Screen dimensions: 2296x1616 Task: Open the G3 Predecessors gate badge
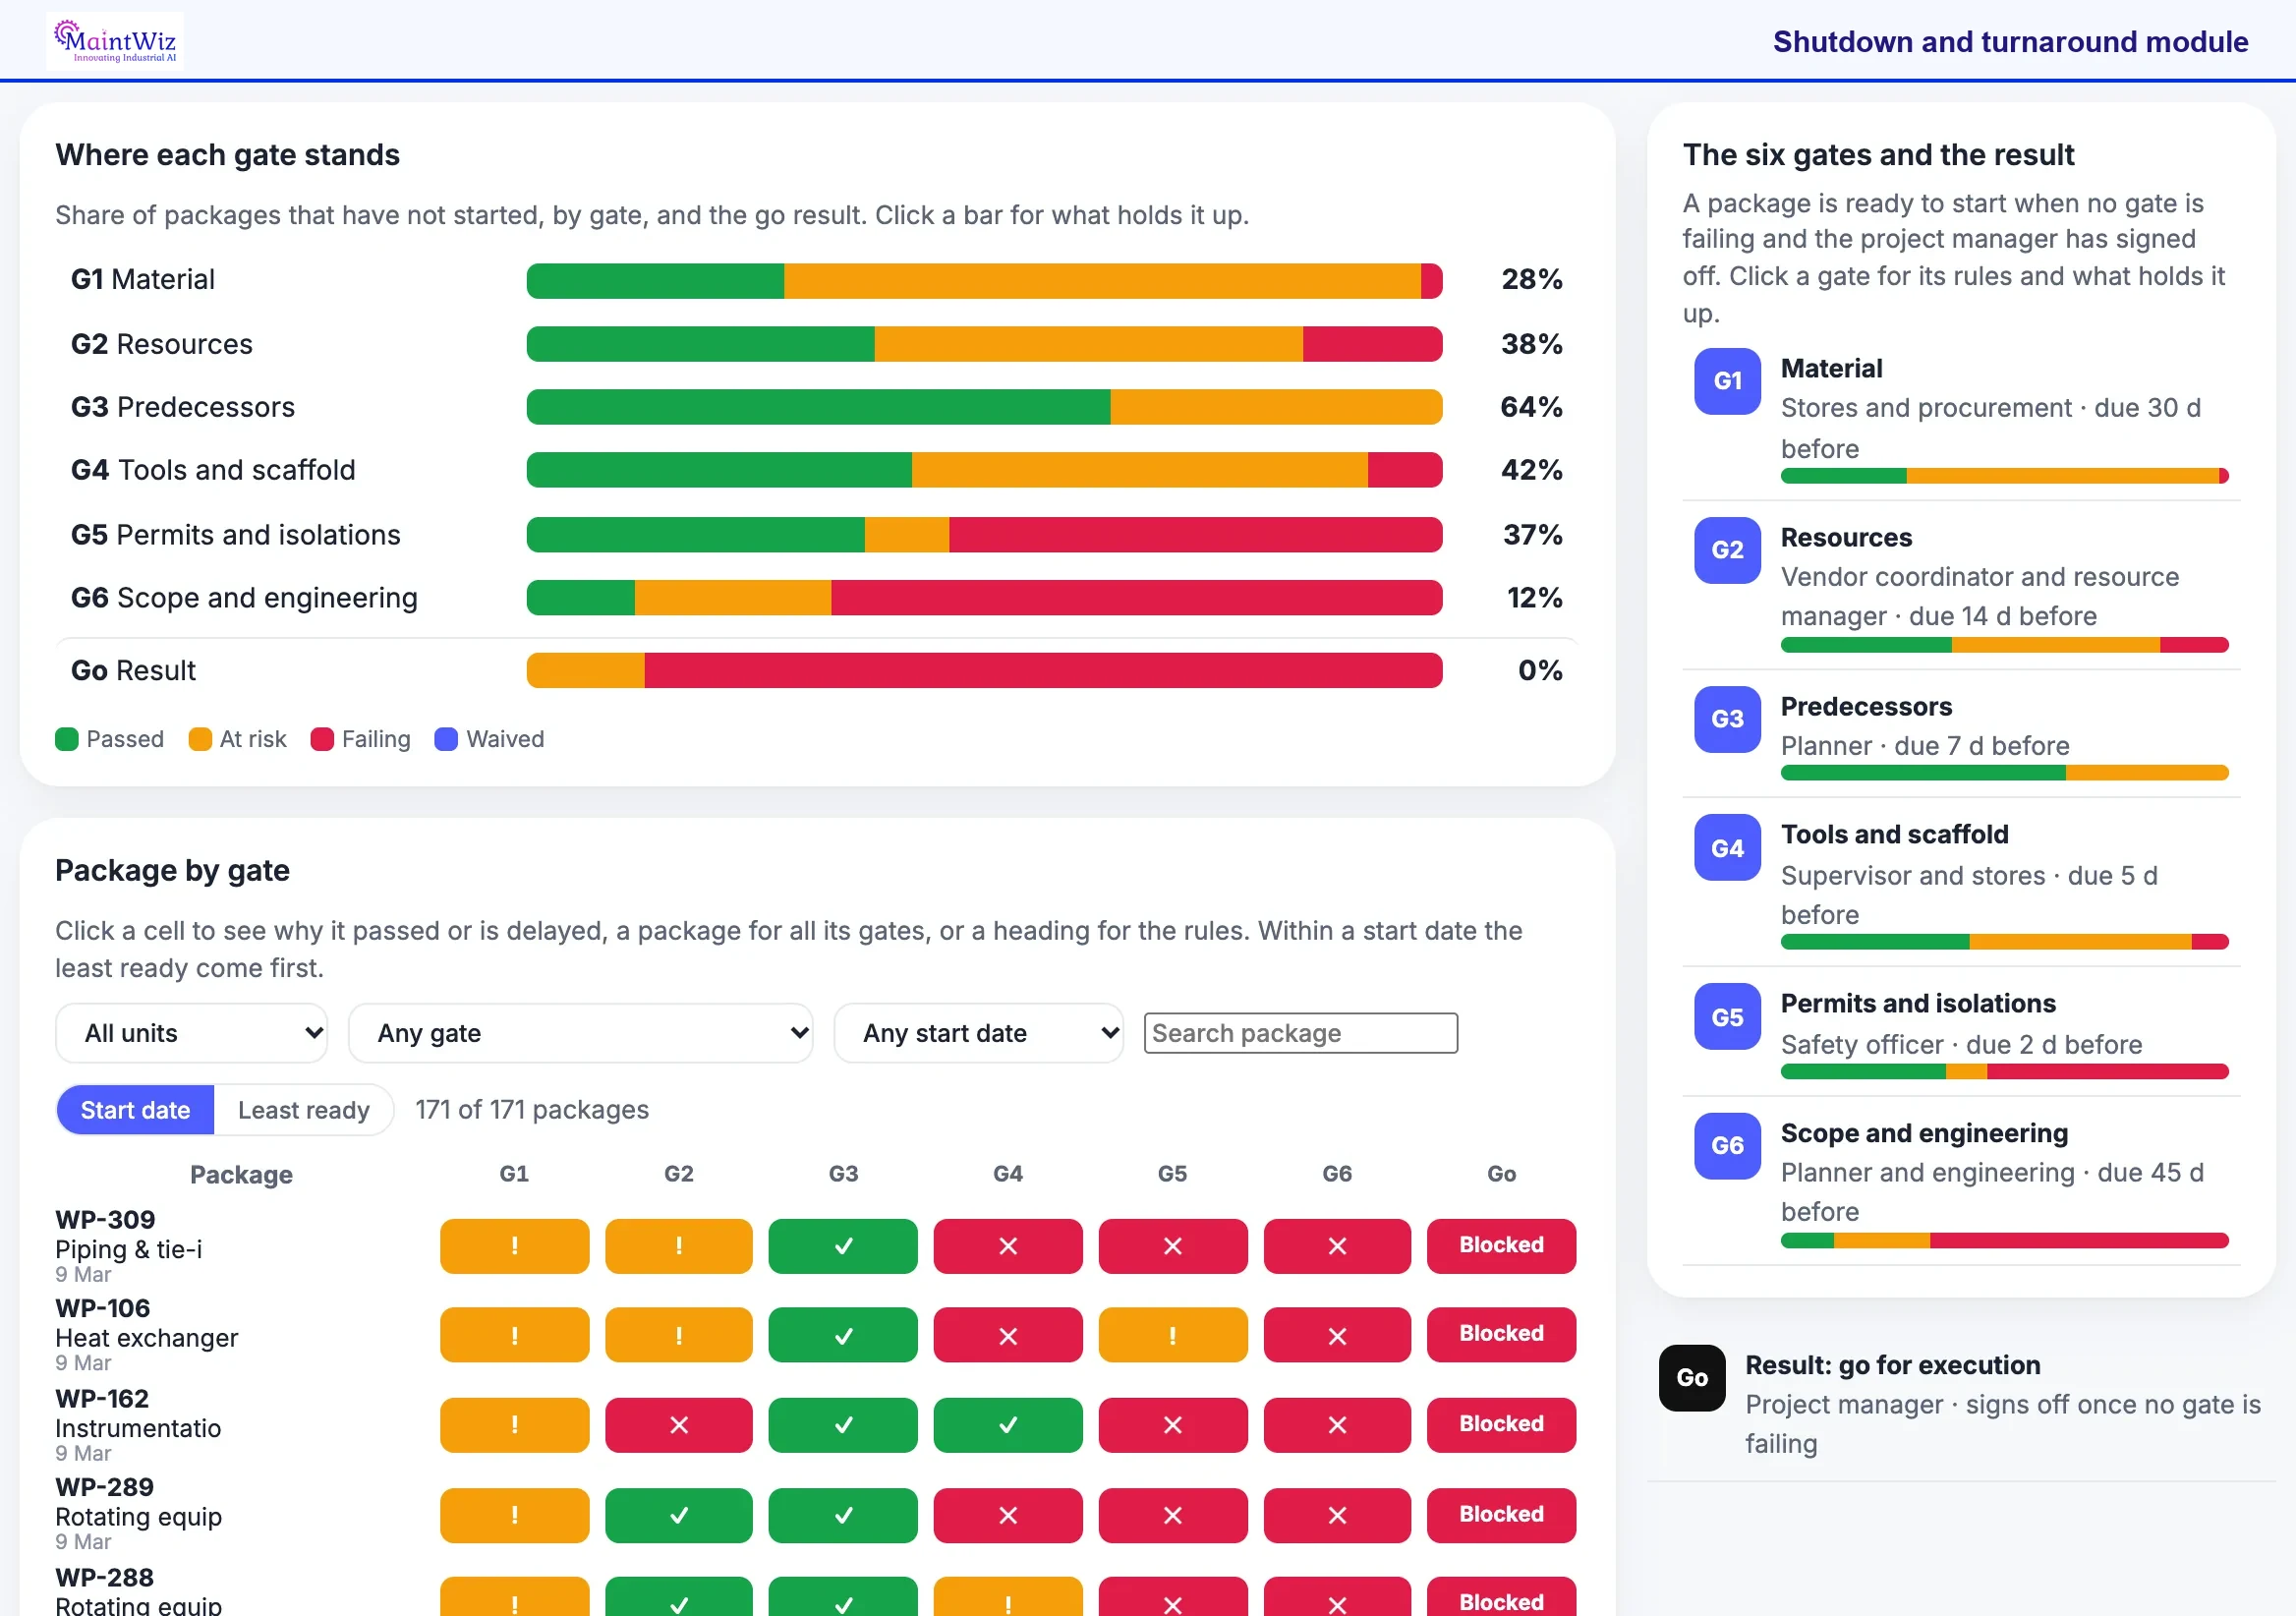click(x=1727, y=719)
